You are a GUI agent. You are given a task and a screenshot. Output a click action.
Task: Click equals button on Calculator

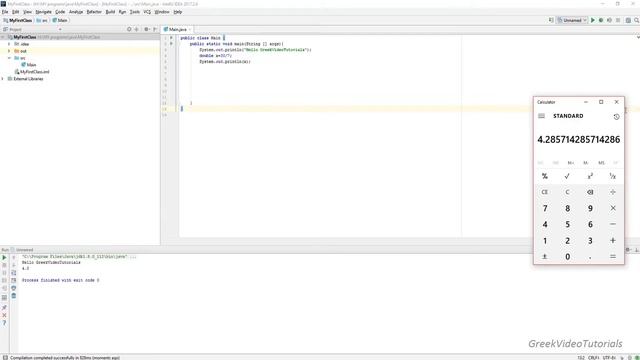(x=613, y=257)
